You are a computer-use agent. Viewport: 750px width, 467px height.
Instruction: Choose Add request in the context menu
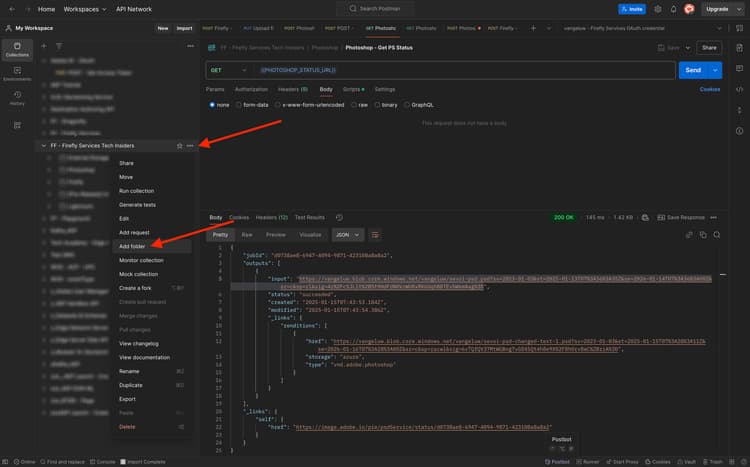[x=152, y=233]
